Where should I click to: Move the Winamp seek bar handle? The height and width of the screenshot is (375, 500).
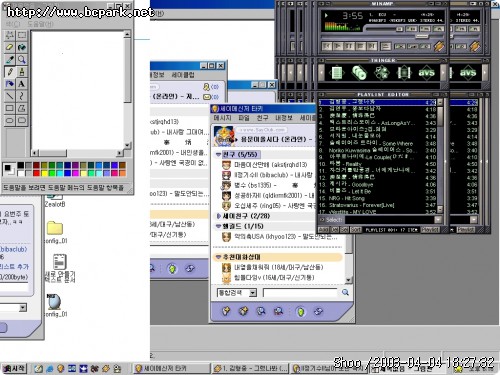point(422,36)
